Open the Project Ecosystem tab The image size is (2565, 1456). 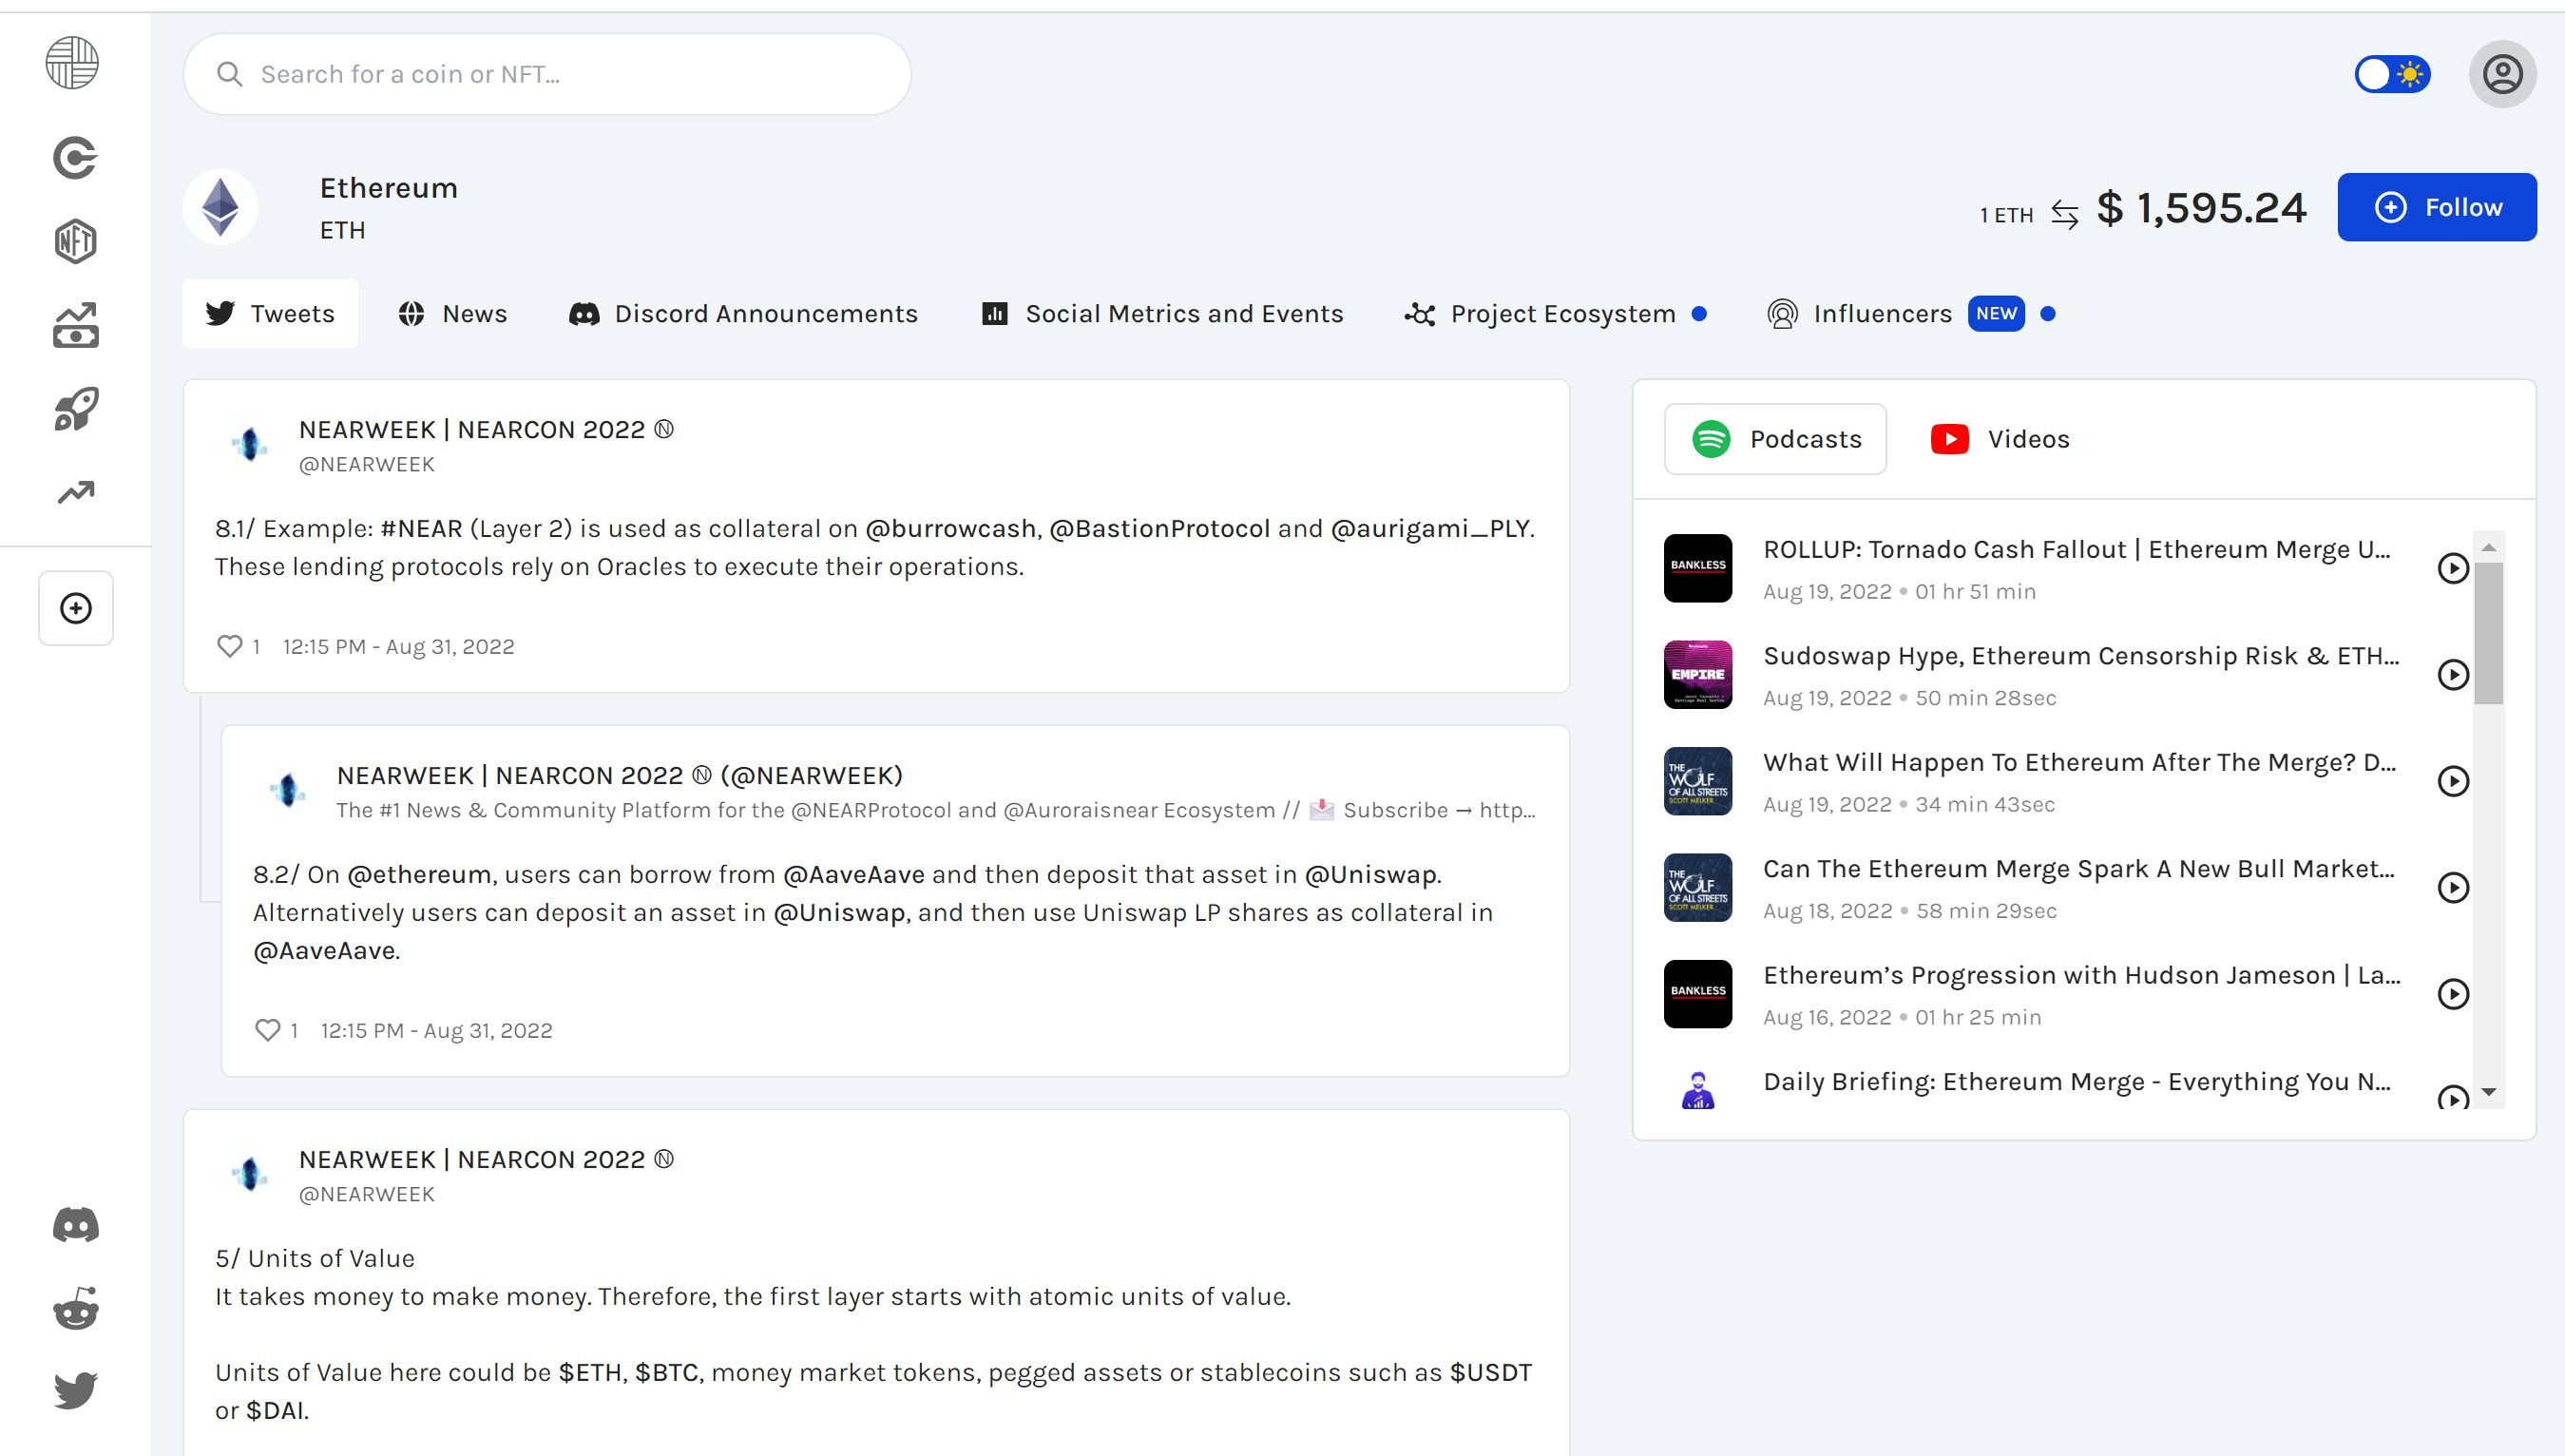click(1555, 314)
